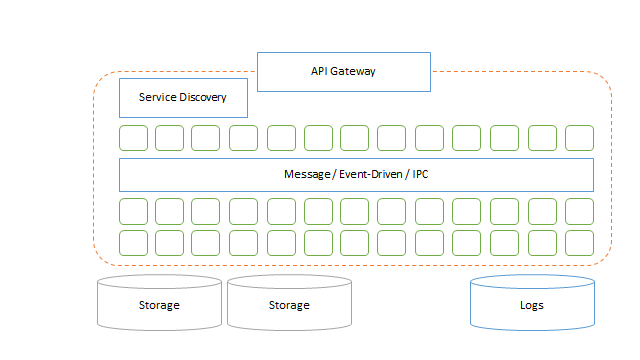Click the API Gateway box
Image resolution: width=640 pixels, height=360 pixels.
pos(344,72)
